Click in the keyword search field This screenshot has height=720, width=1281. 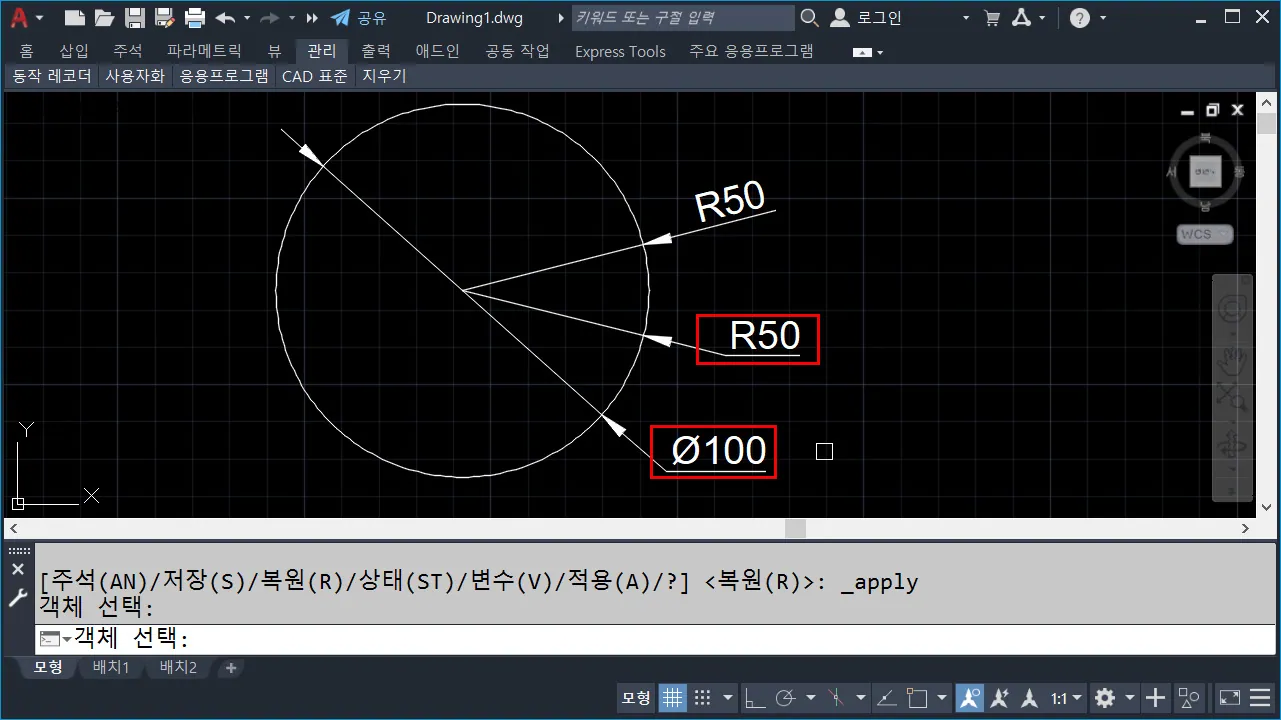pos(683,17)
